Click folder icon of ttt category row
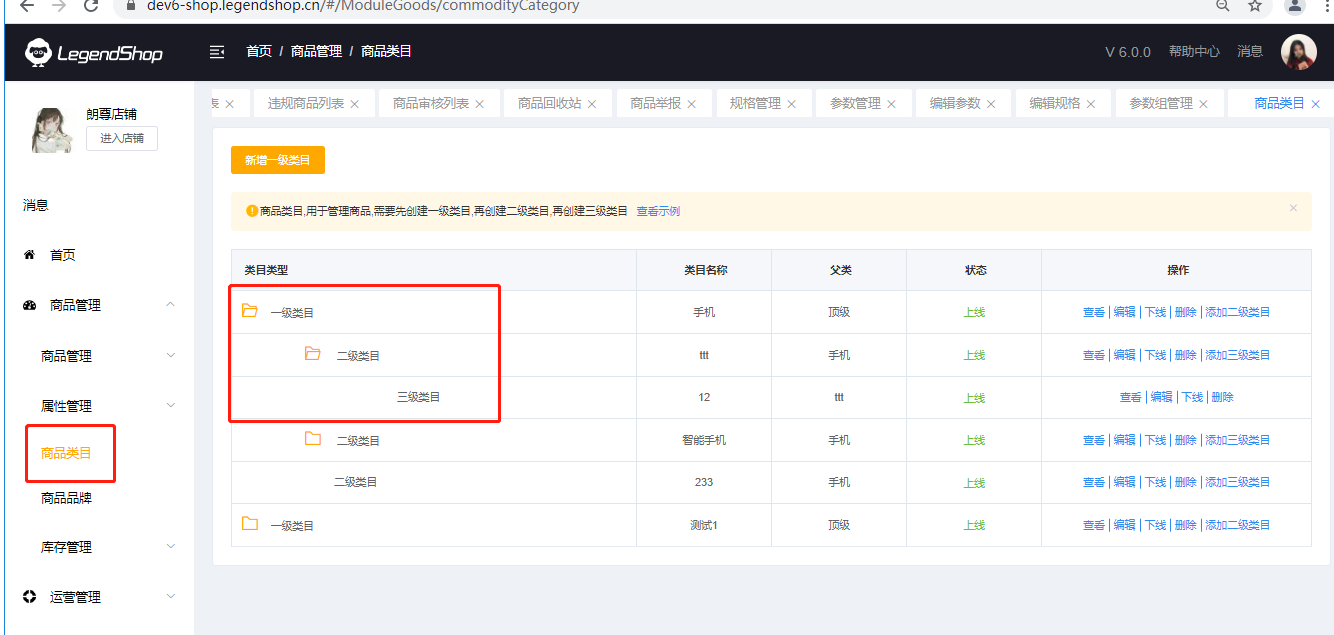1334x635 pixels. [313, 354]
